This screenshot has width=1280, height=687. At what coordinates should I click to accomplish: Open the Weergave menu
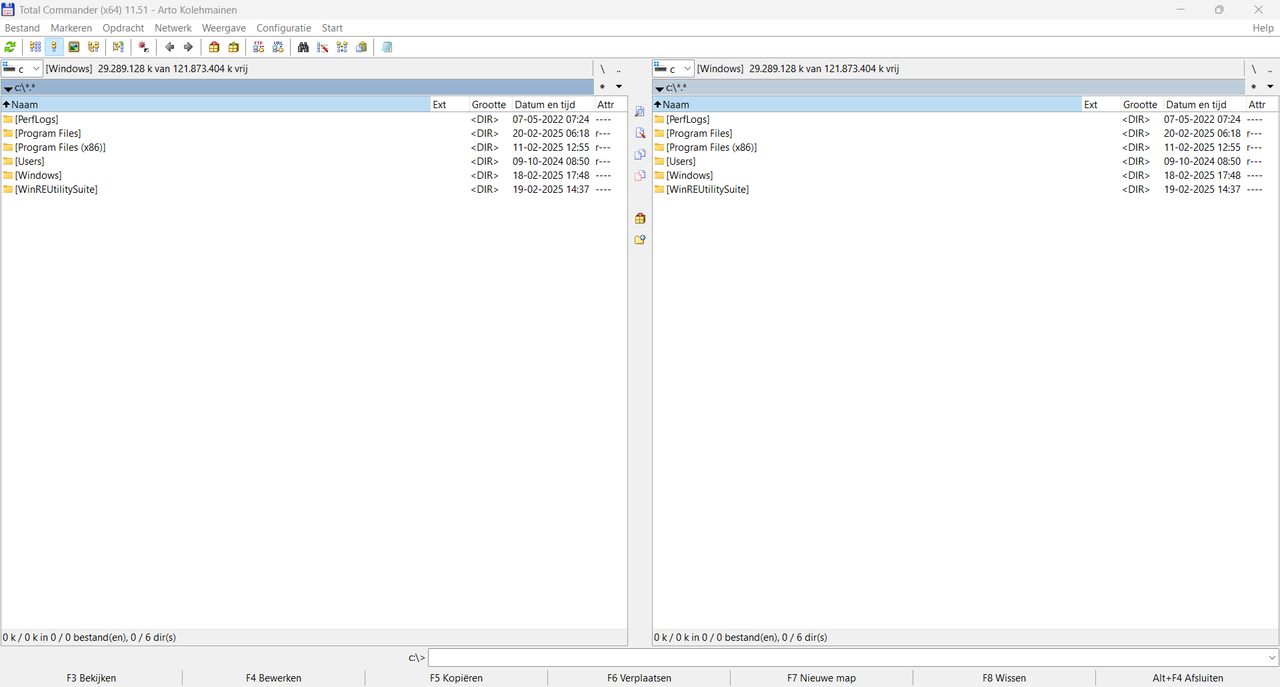[x=224, y=28]
